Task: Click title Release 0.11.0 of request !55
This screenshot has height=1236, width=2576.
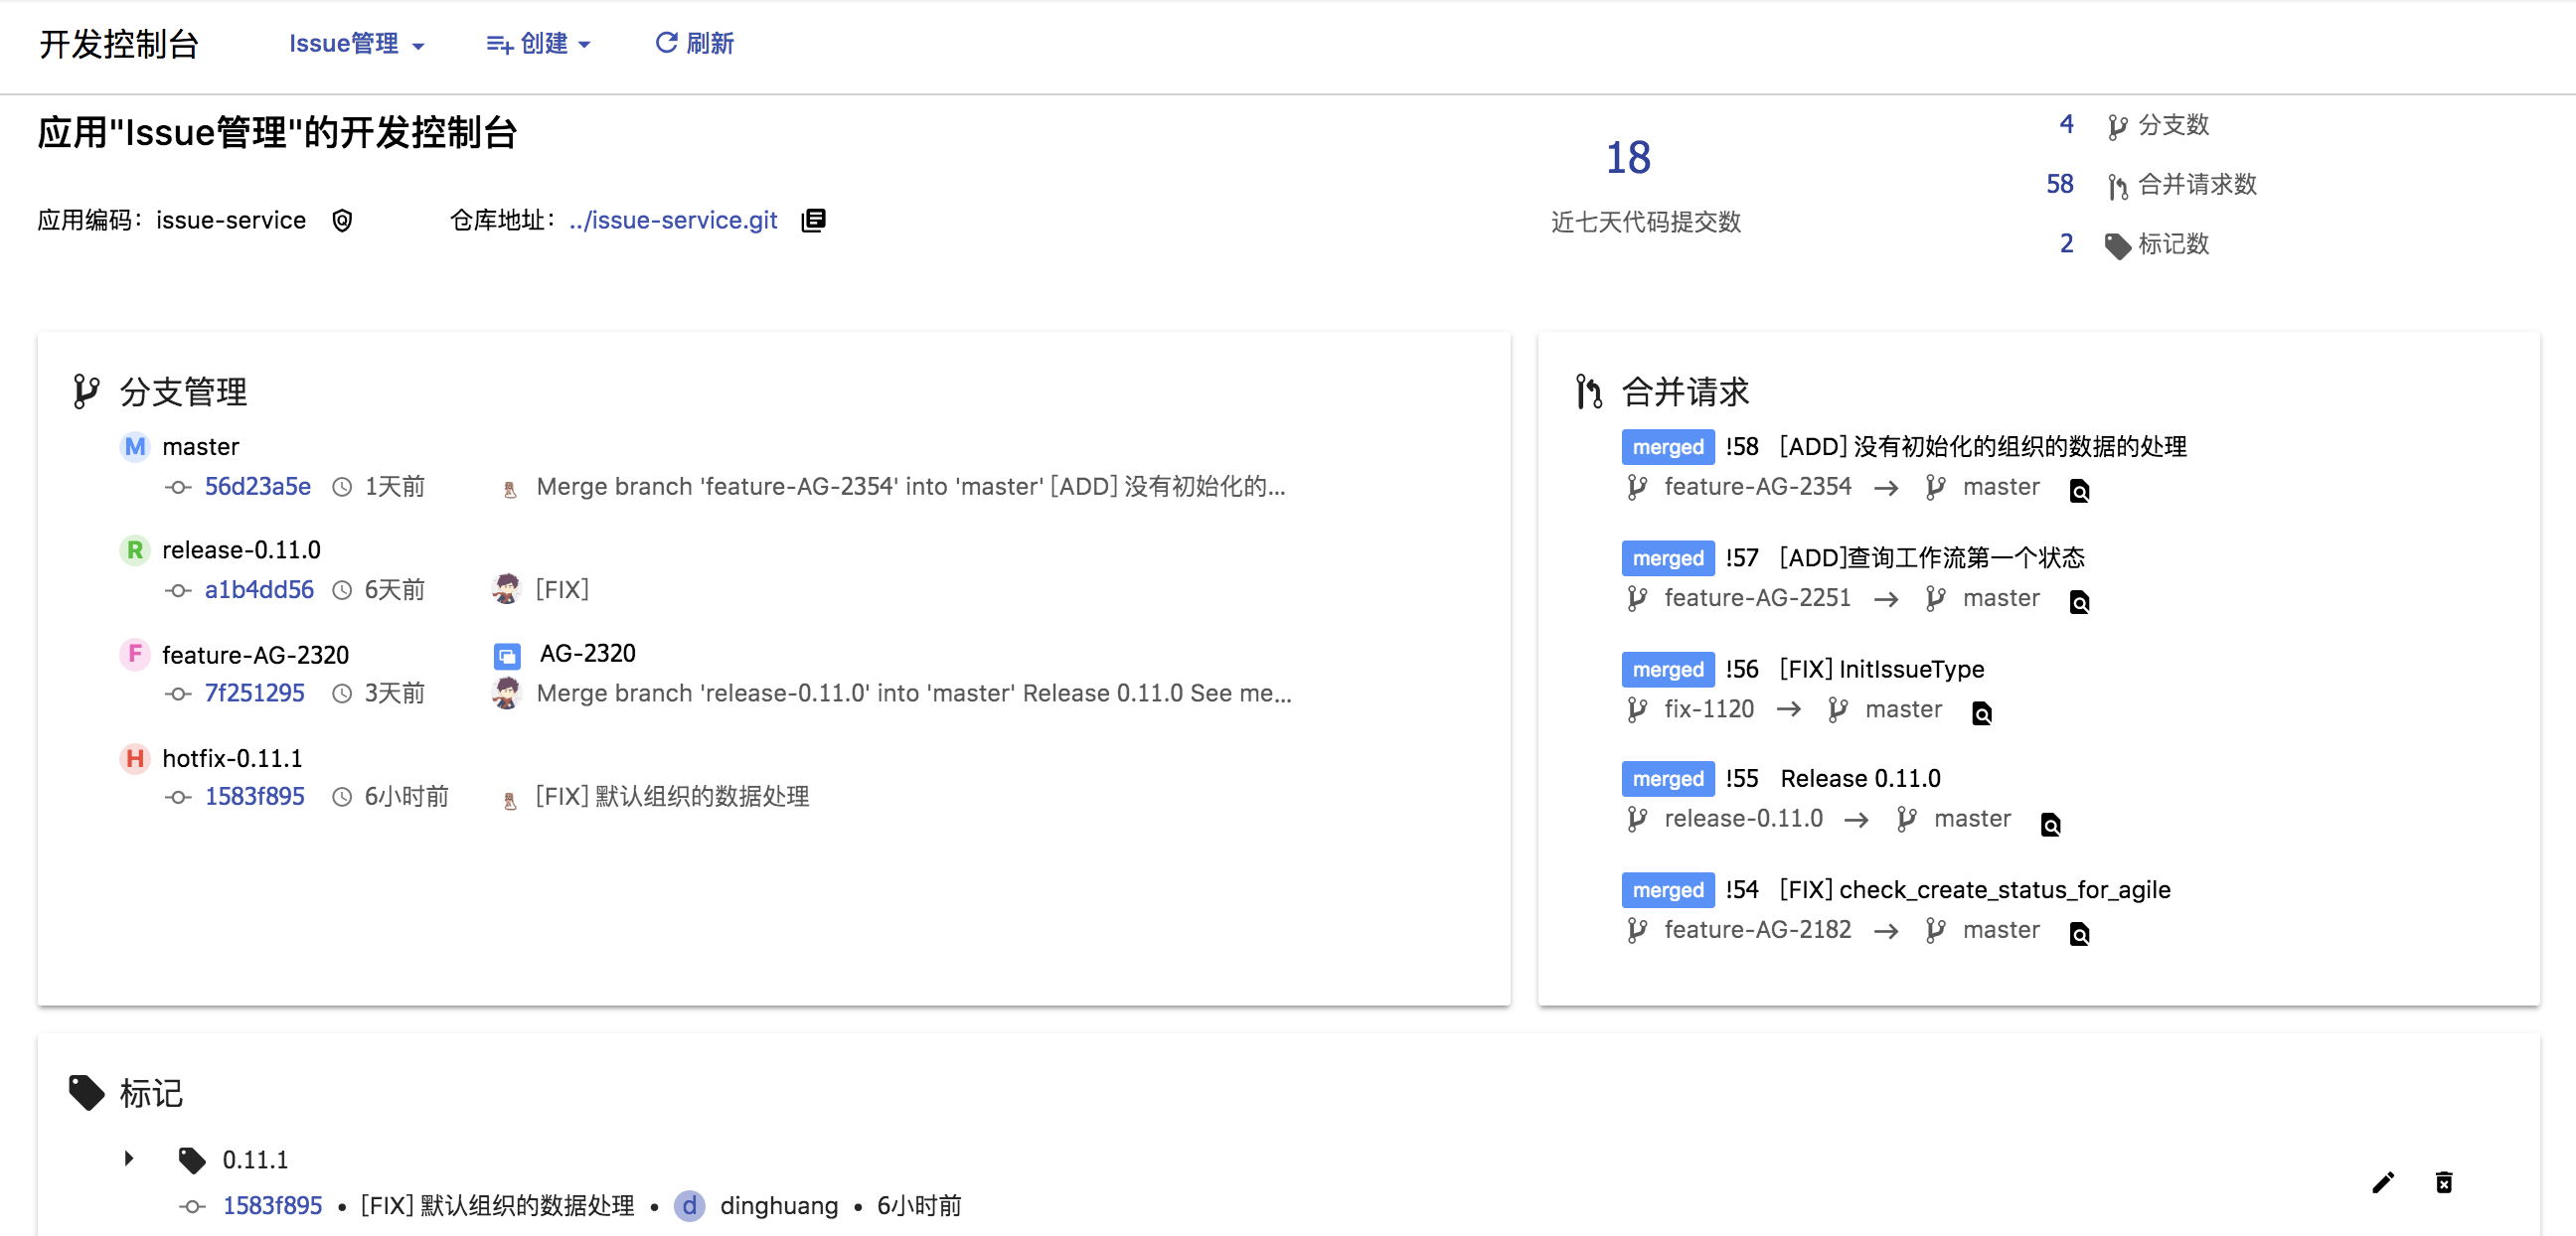Action: [1860, 779]
